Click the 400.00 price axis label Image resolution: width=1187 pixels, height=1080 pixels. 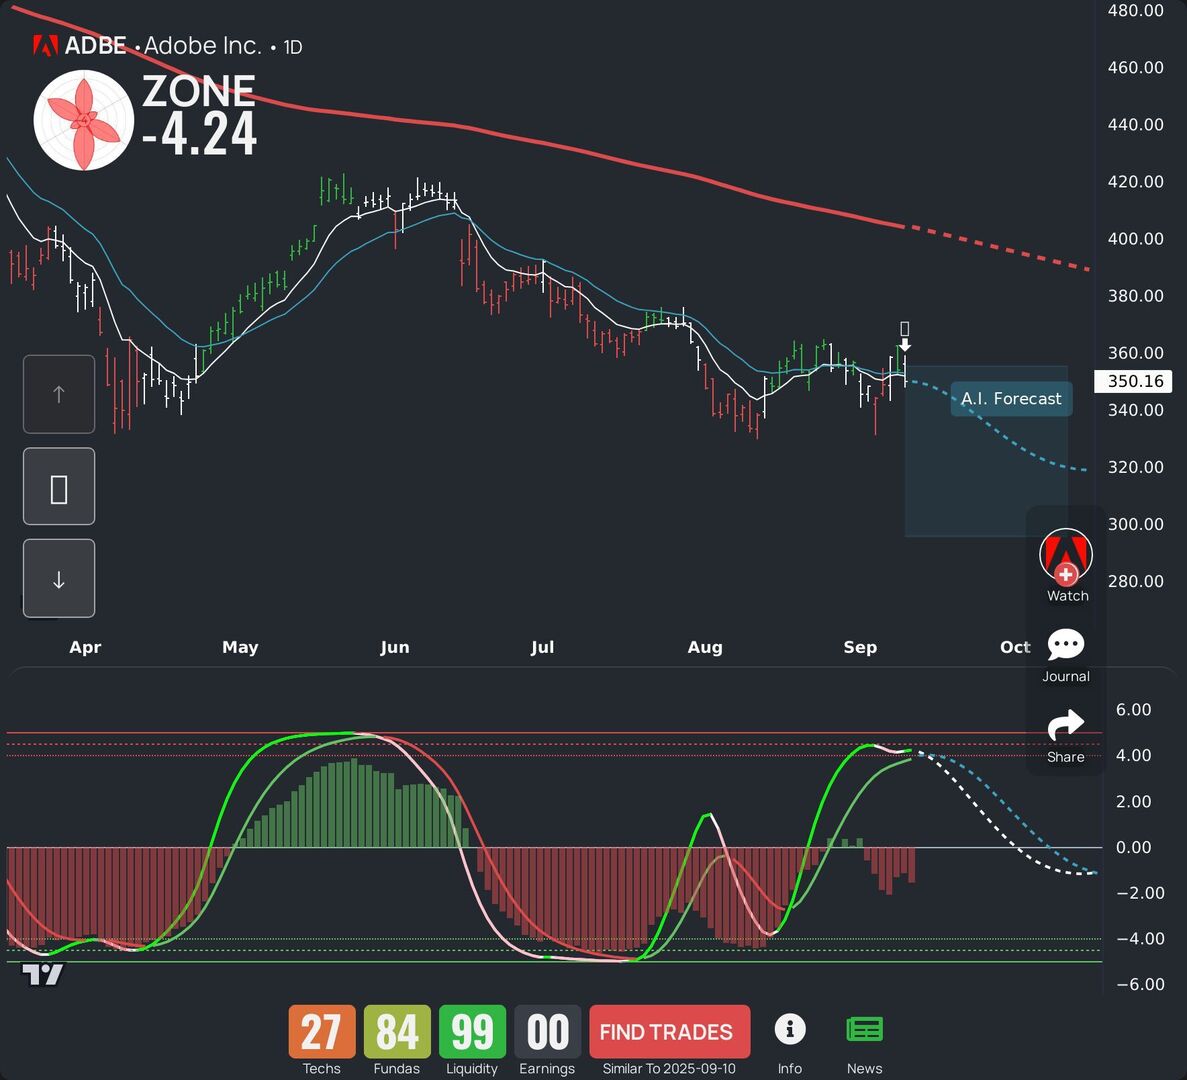[x=1136, y=238]
